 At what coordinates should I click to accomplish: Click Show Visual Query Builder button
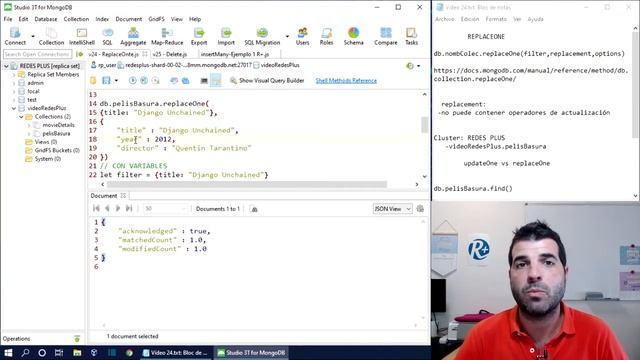click(267, 80)
